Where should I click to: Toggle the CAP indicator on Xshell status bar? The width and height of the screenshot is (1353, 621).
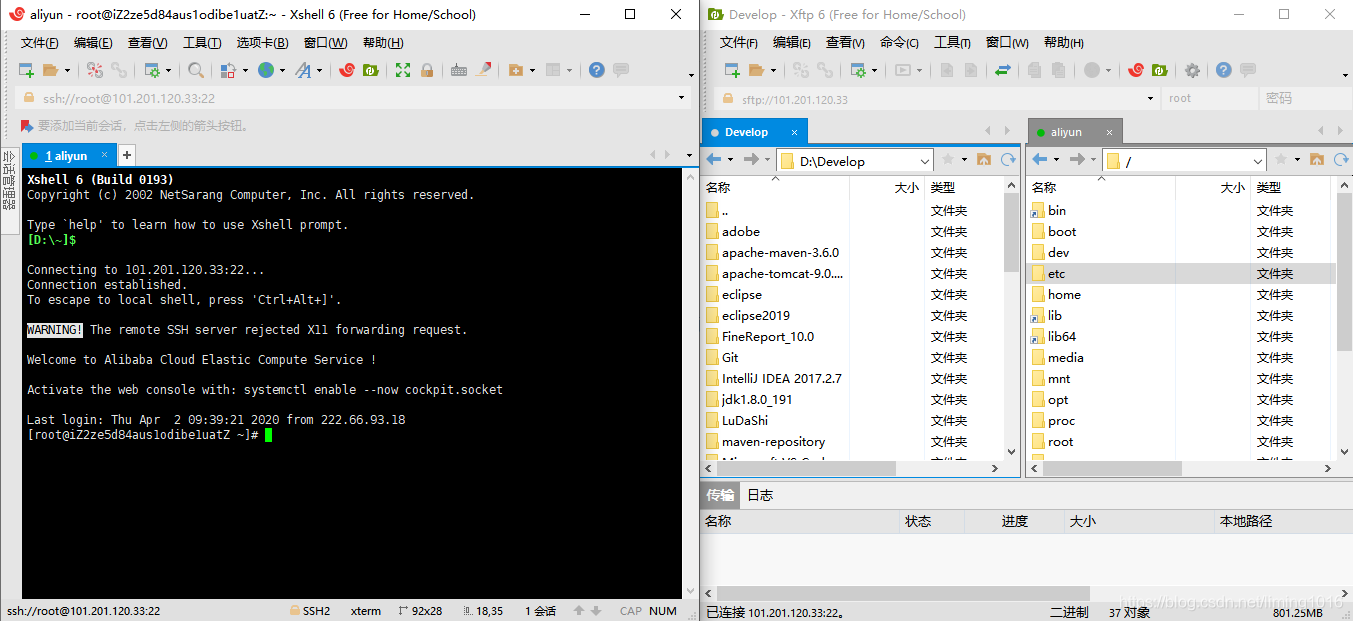[630, 611]
